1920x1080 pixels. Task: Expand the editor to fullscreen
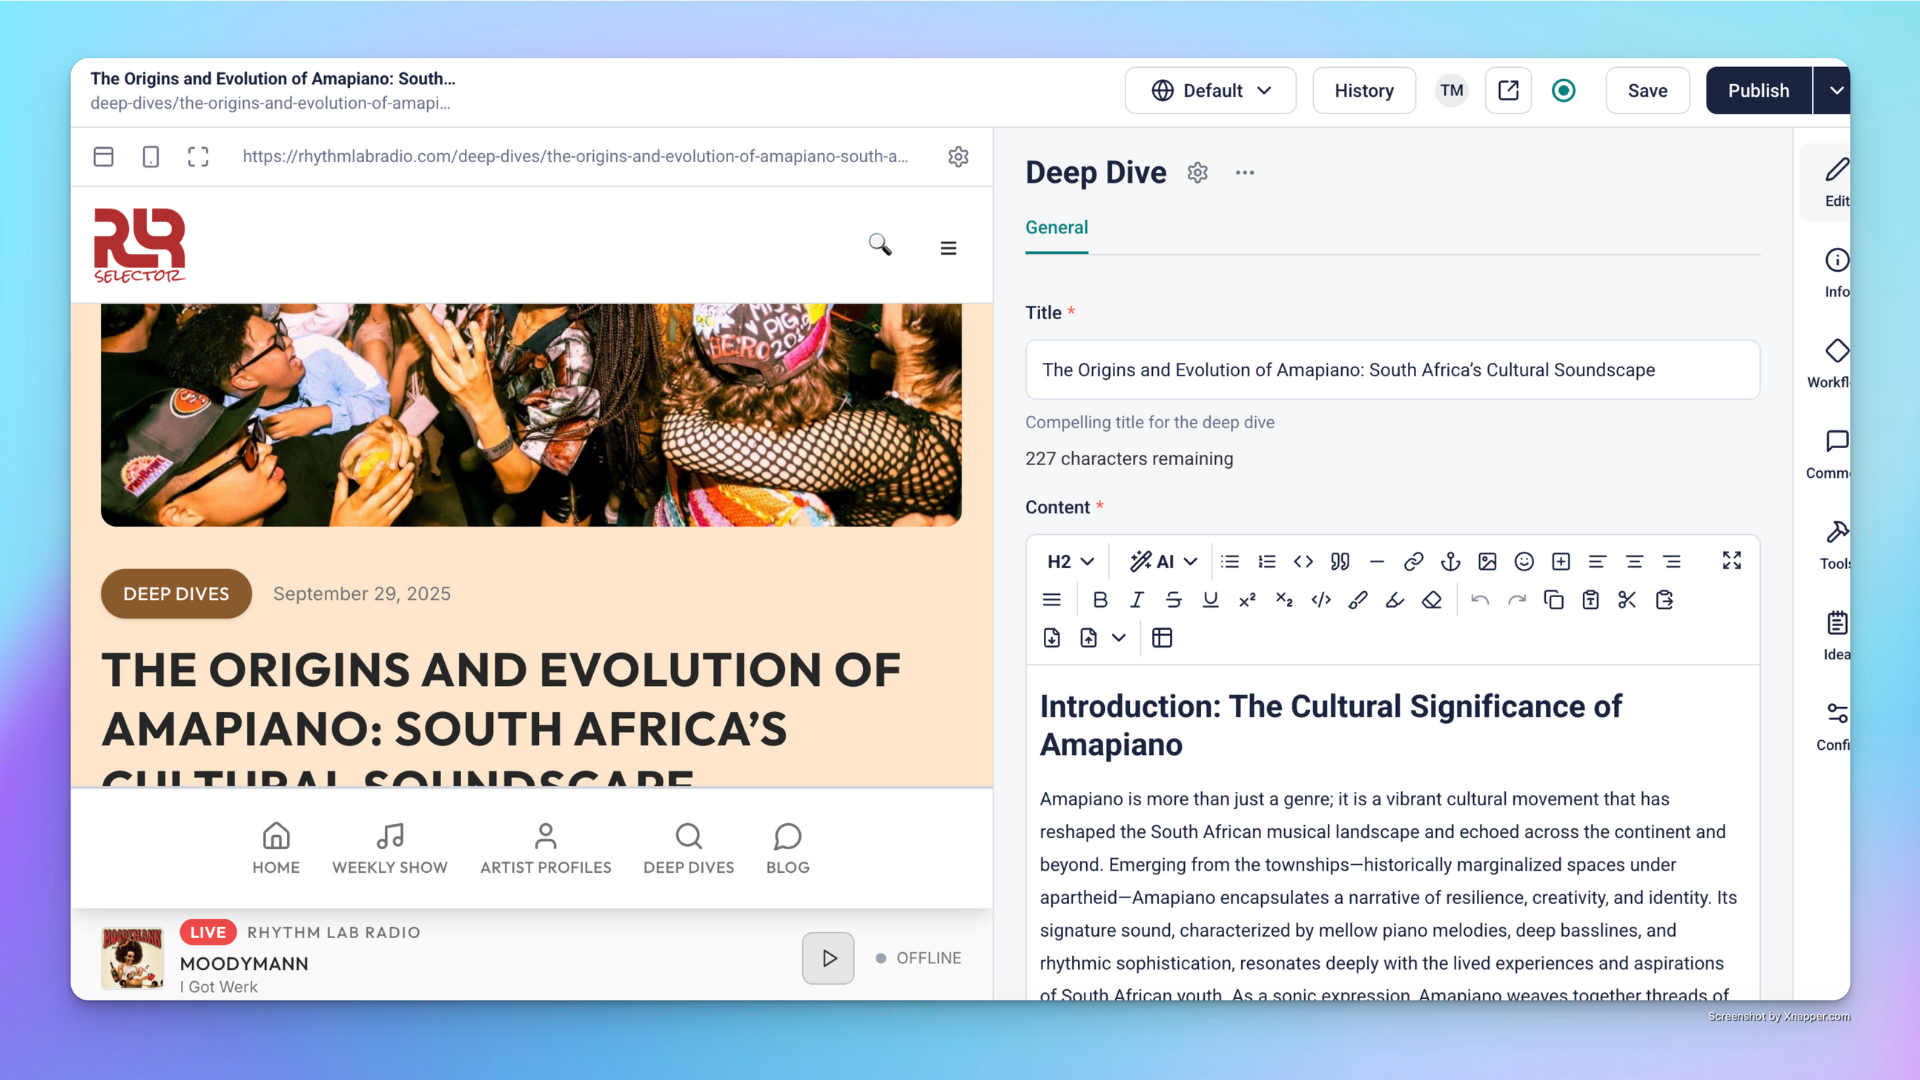pyautogui.click(x=1732, y=561)
